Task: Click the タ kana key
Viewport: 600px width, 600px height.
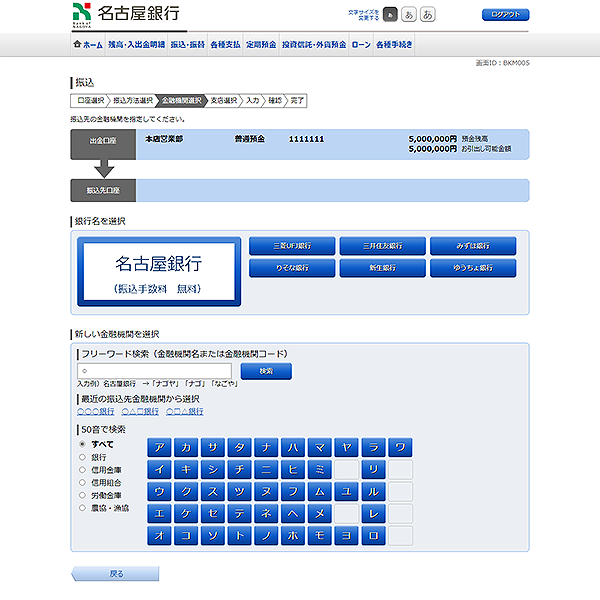Action: (240, 447)
